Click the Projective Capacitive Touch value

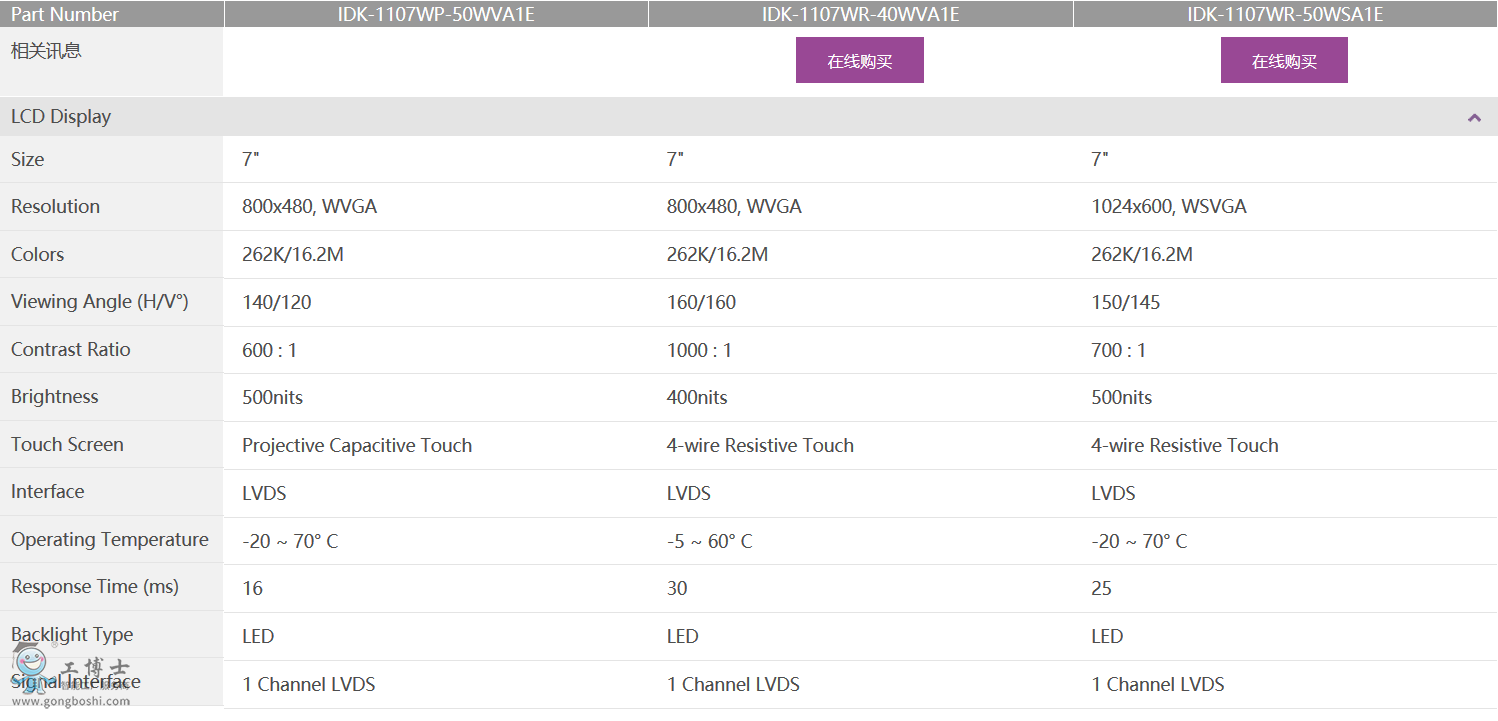(357, 446)
